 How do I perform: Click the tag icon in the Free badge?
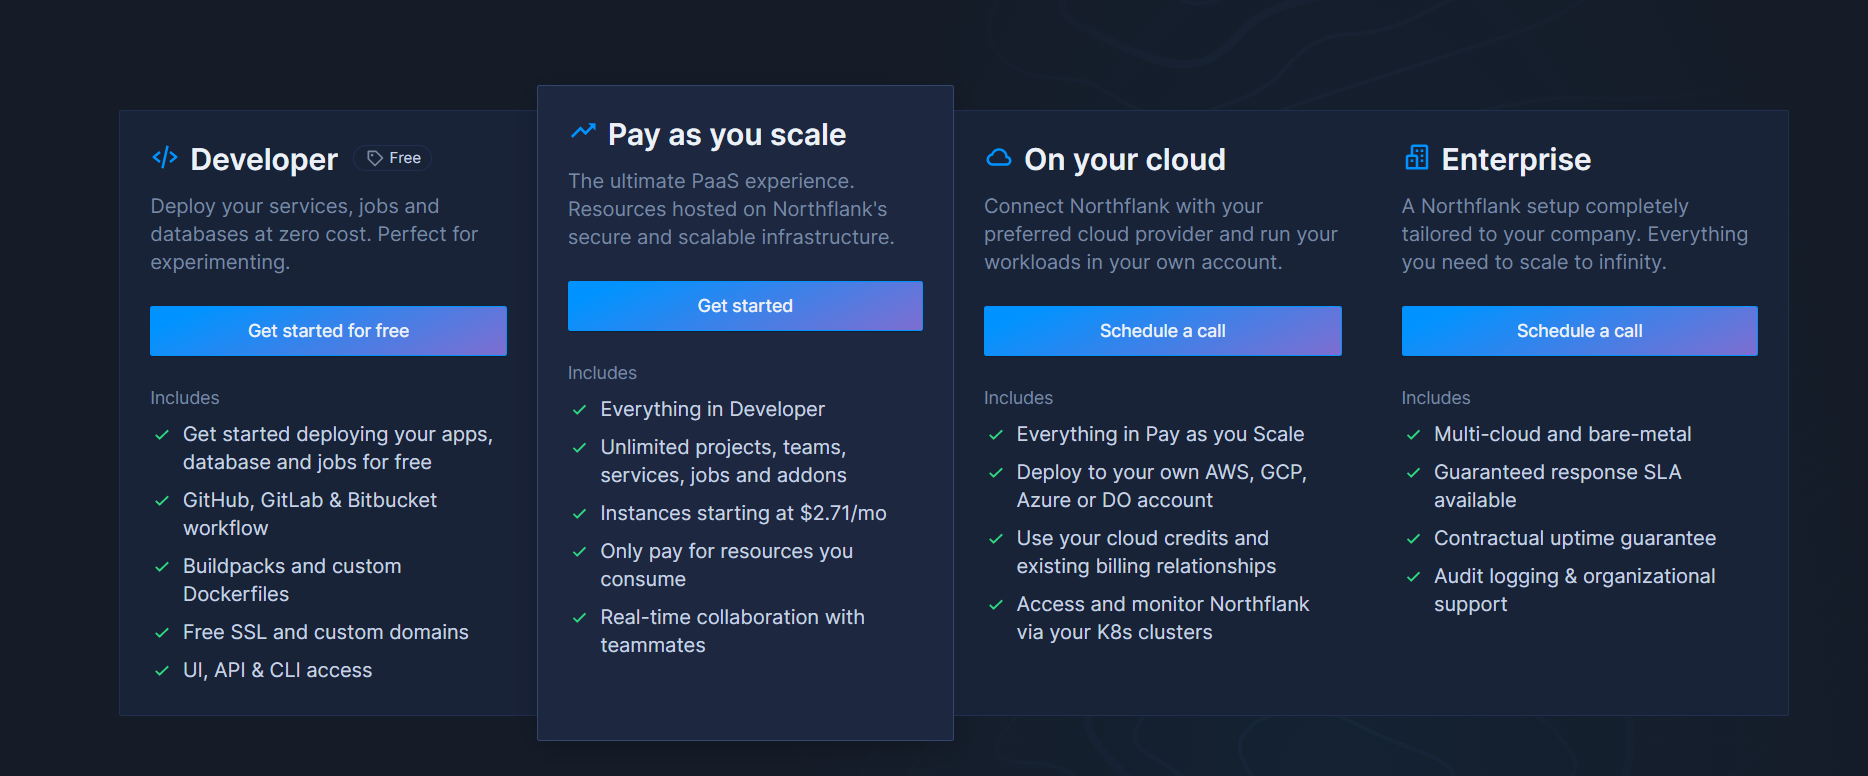(375, 158)
